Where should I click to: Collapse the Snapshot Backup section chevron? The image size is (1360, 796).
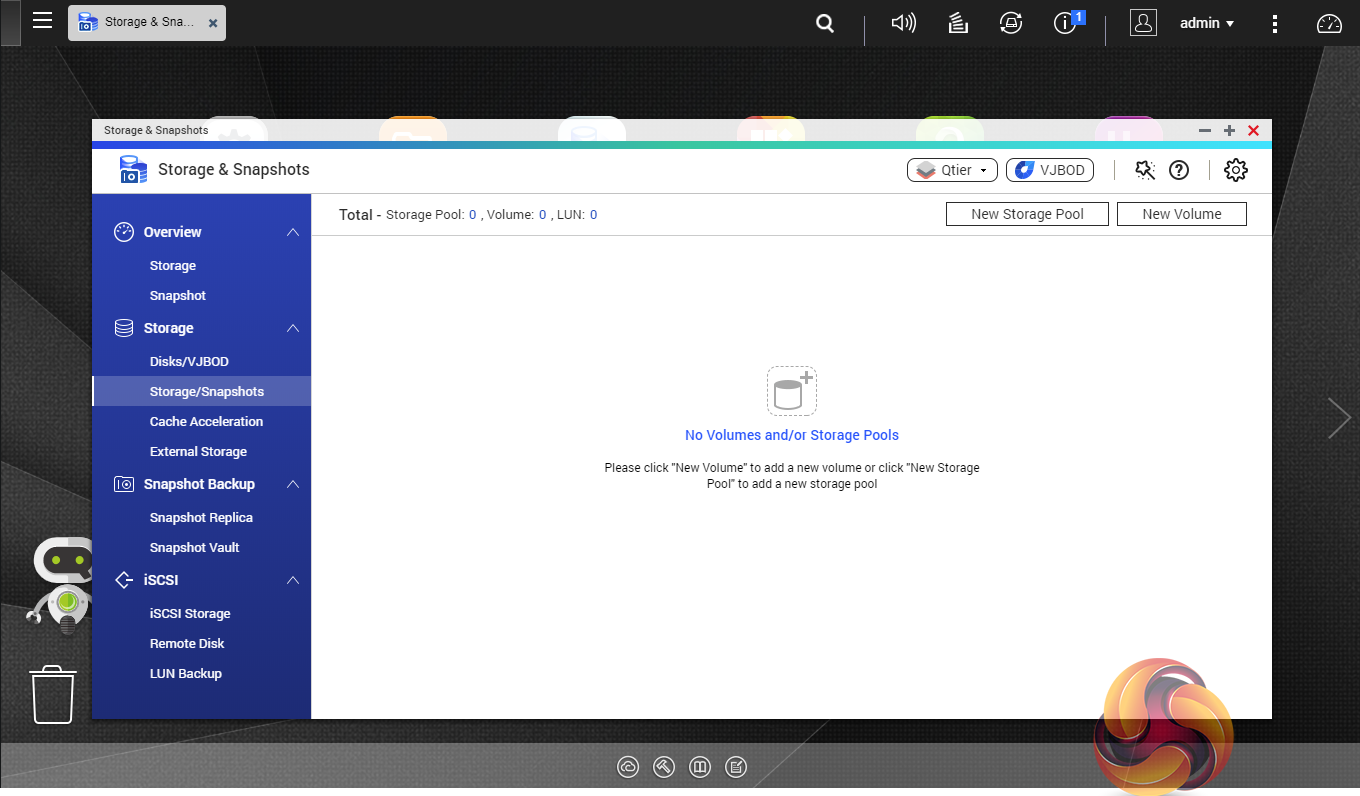(293, 484)
